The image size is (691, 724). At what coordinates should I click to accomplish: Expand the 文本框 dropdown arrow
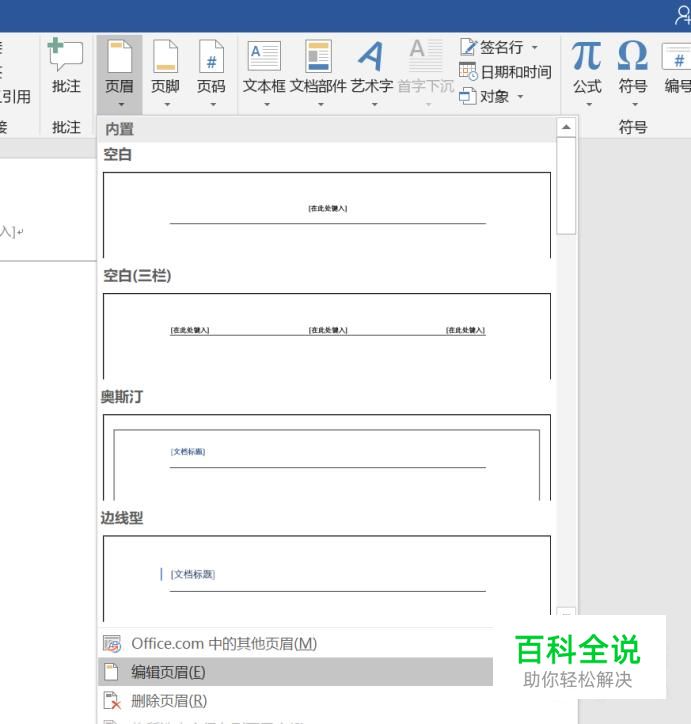pos(266,105)
